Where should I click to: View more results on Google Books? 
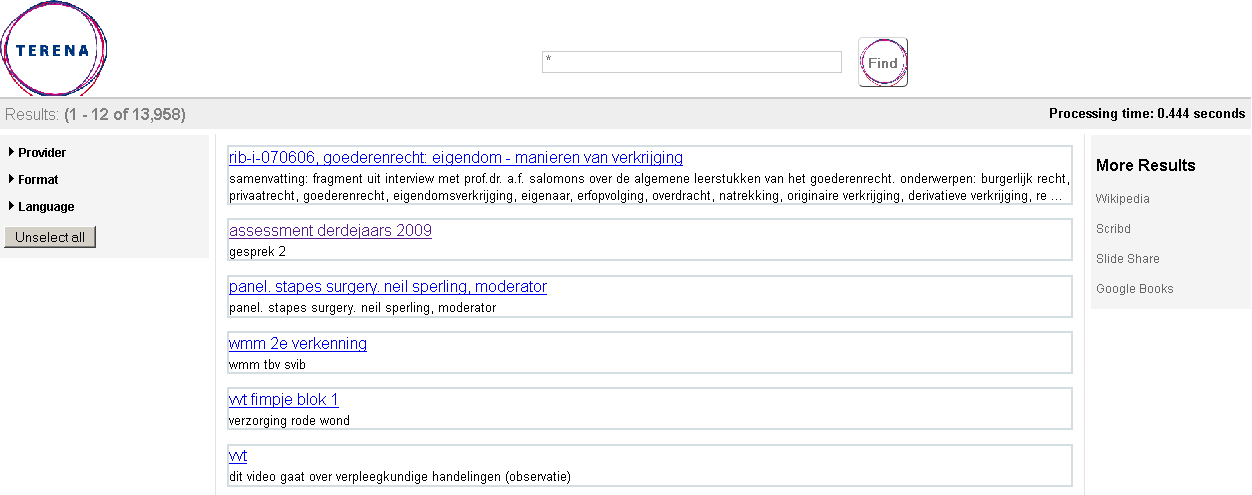click(1134, 289)
